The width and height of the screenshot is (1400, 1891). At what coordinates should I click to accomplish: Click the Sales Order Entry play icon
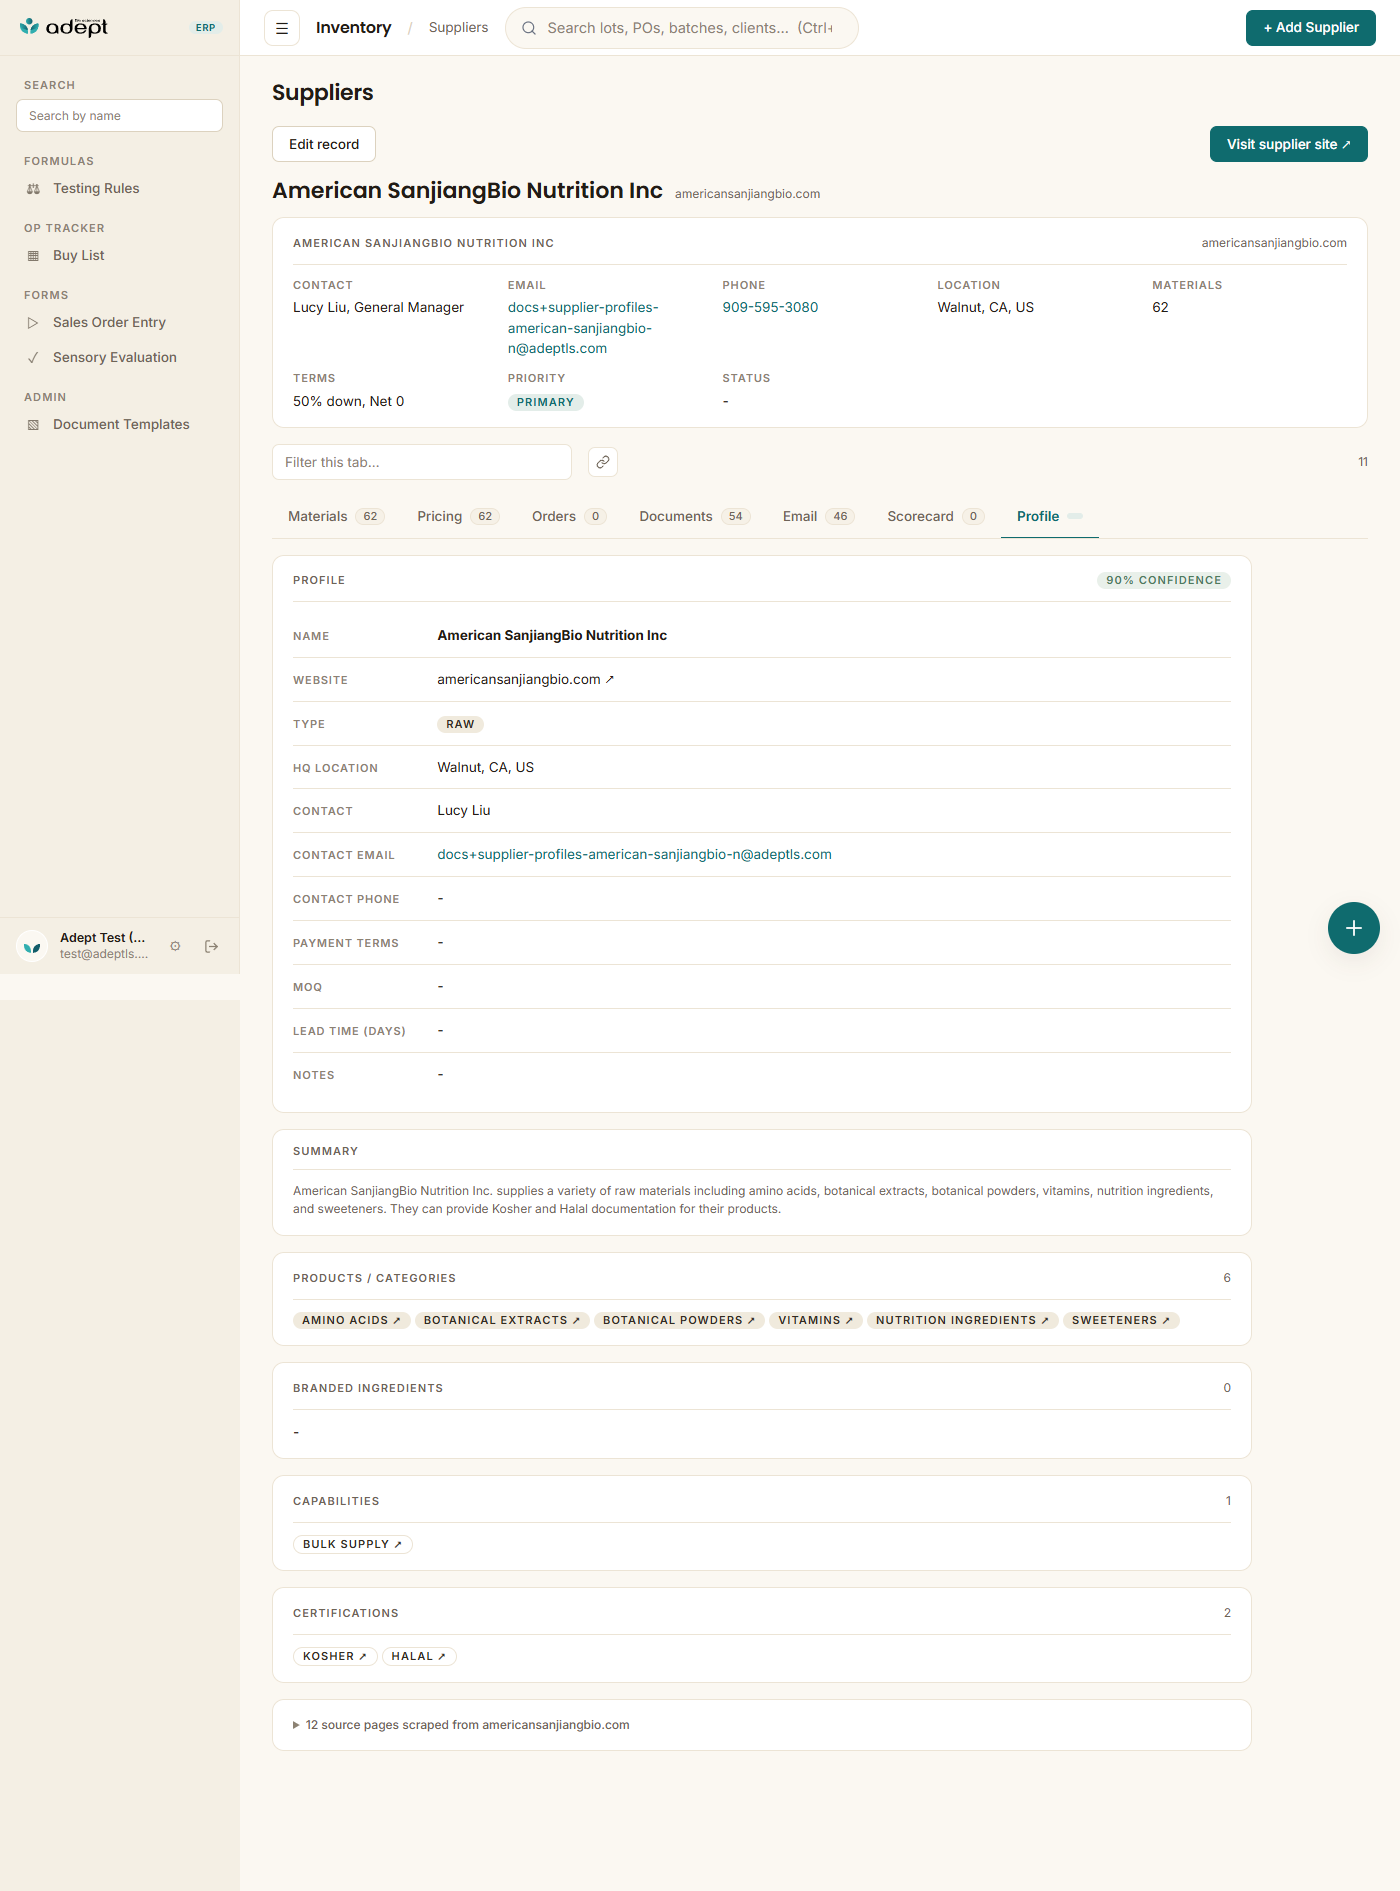33,323
